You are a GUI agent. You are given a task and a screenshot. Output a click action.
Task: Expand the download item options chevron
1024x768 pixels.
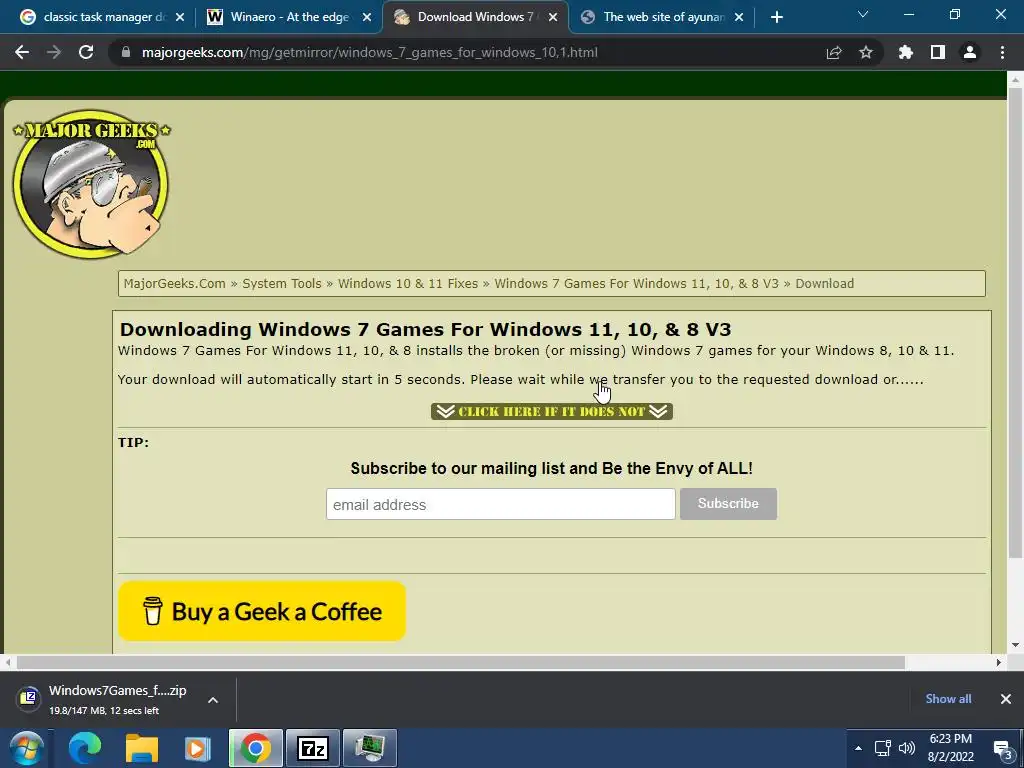(x=213, y=699)
